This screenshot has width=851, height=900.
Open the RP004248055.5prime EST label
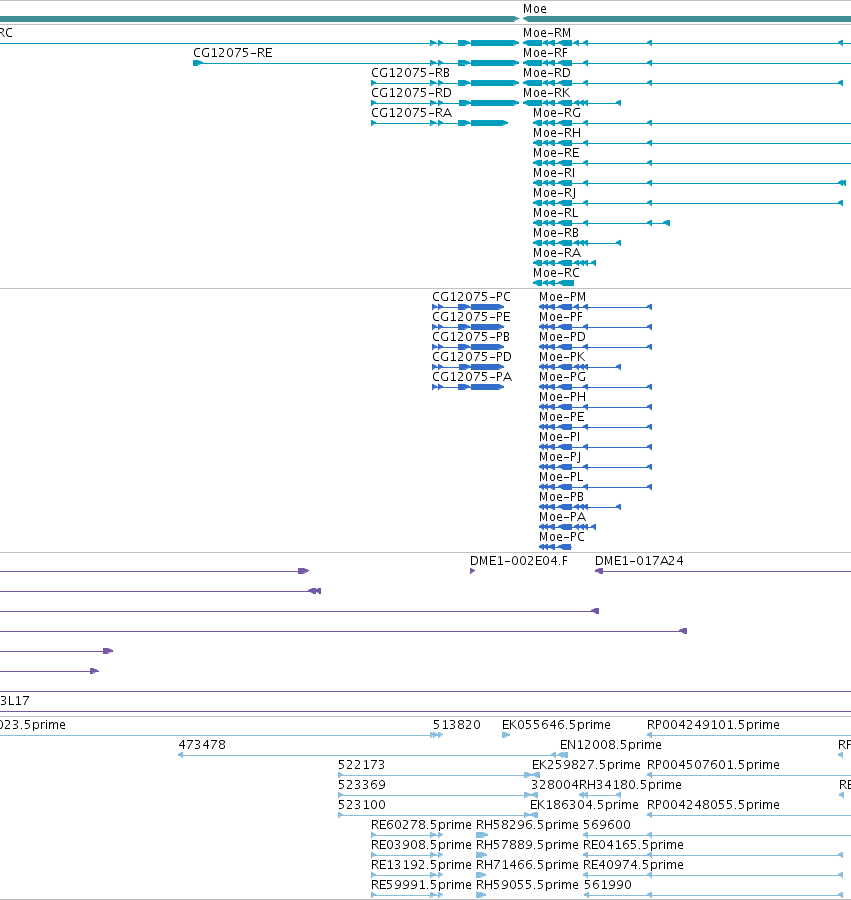[x=713, y=805]
